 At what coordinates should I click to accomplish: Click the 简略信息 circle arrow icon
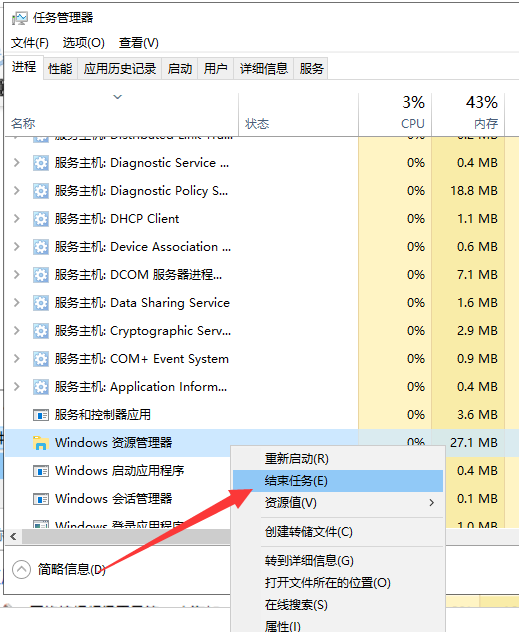21,570
